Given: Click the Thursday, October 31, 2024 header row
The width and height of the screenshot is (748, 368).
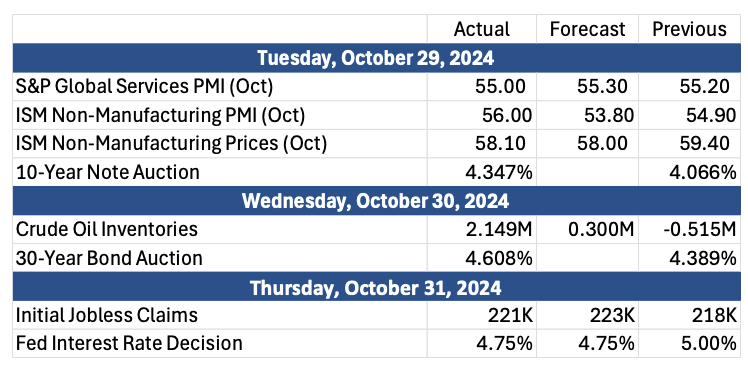Looking at the screenshot, I should click(376, 287).
